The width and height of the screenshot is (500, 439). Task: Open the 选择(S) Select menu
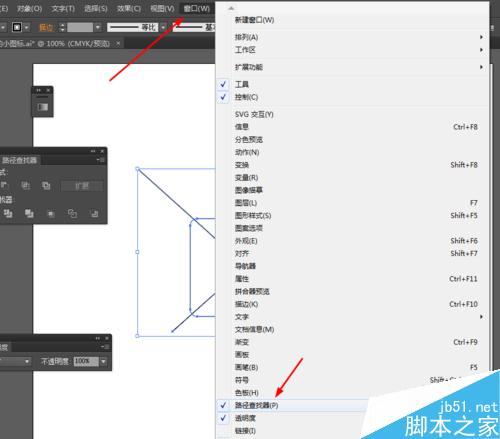[x=95, y=8]
